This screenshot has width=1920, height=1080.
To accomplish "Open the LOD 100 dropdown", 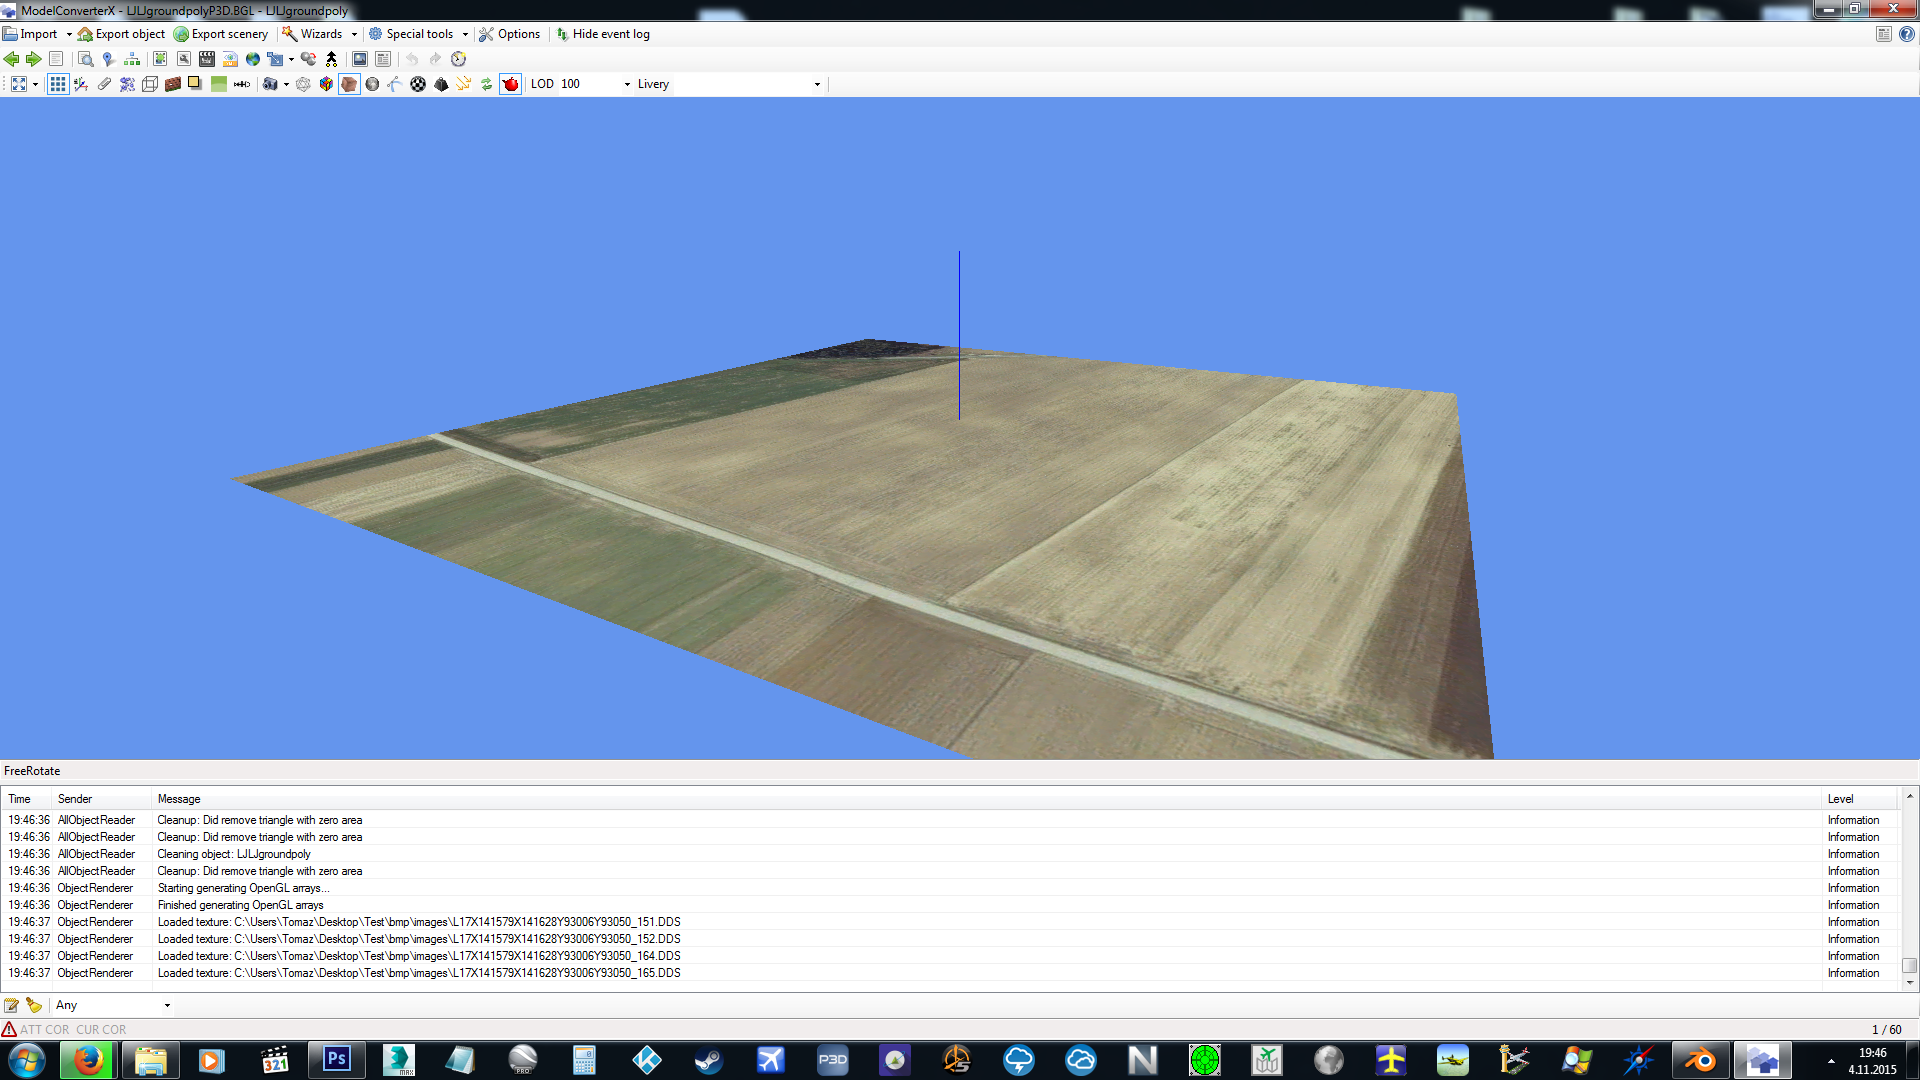I will 627,84.
